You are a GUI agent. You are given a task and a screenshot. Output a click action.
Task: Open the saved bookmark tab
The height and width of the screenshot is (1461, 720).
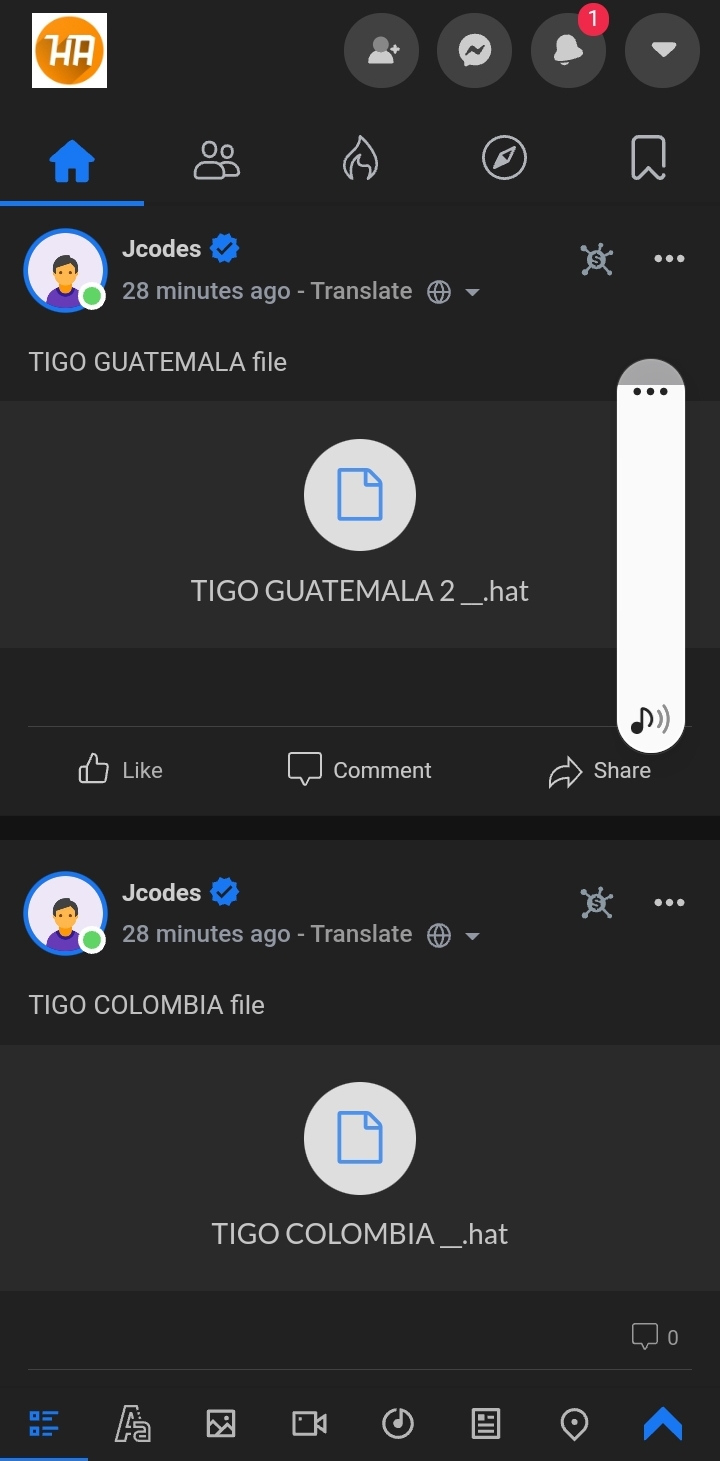(648, 159)
